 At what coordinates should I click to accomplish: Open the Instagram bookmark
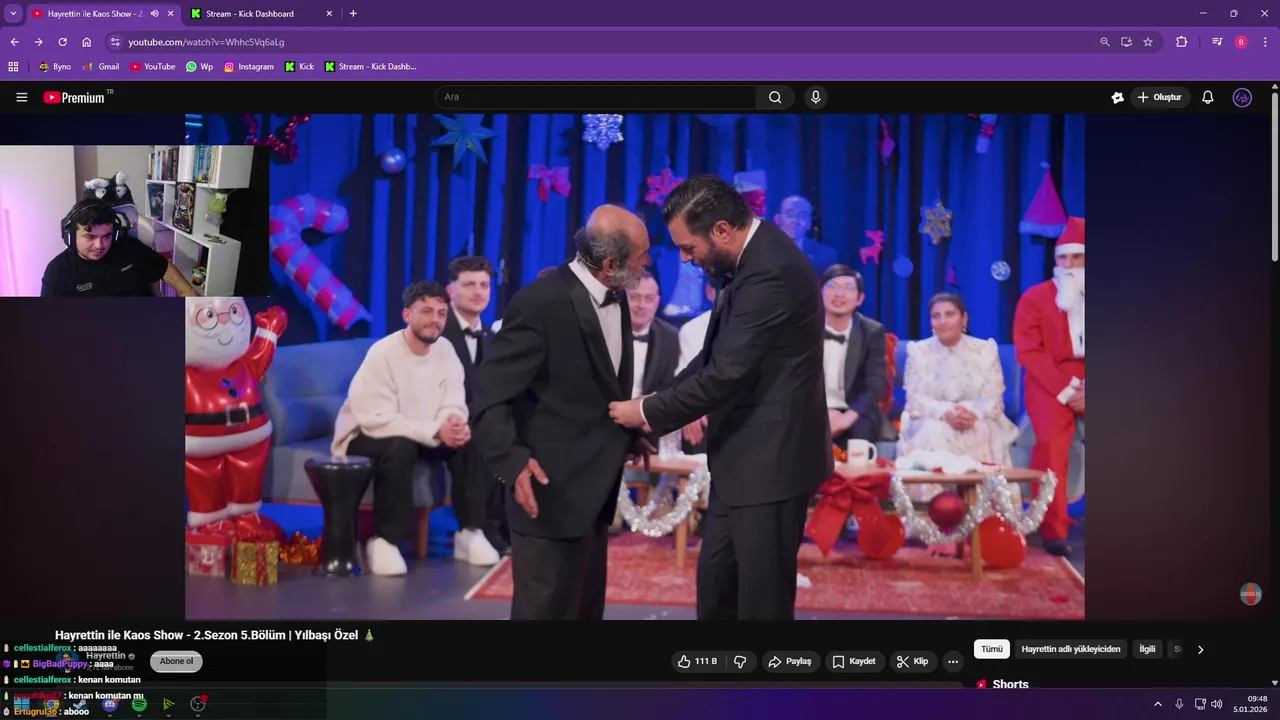coord(249,67)
